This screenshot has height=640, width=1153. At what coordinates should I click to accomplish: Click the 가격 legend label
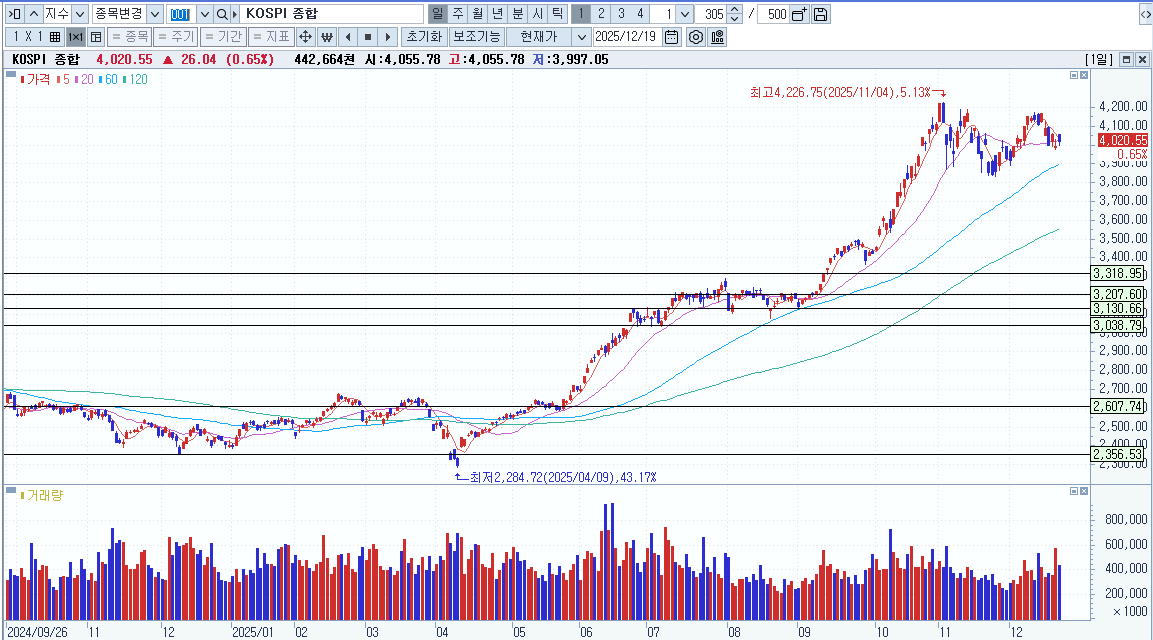(x=38, y=79)
